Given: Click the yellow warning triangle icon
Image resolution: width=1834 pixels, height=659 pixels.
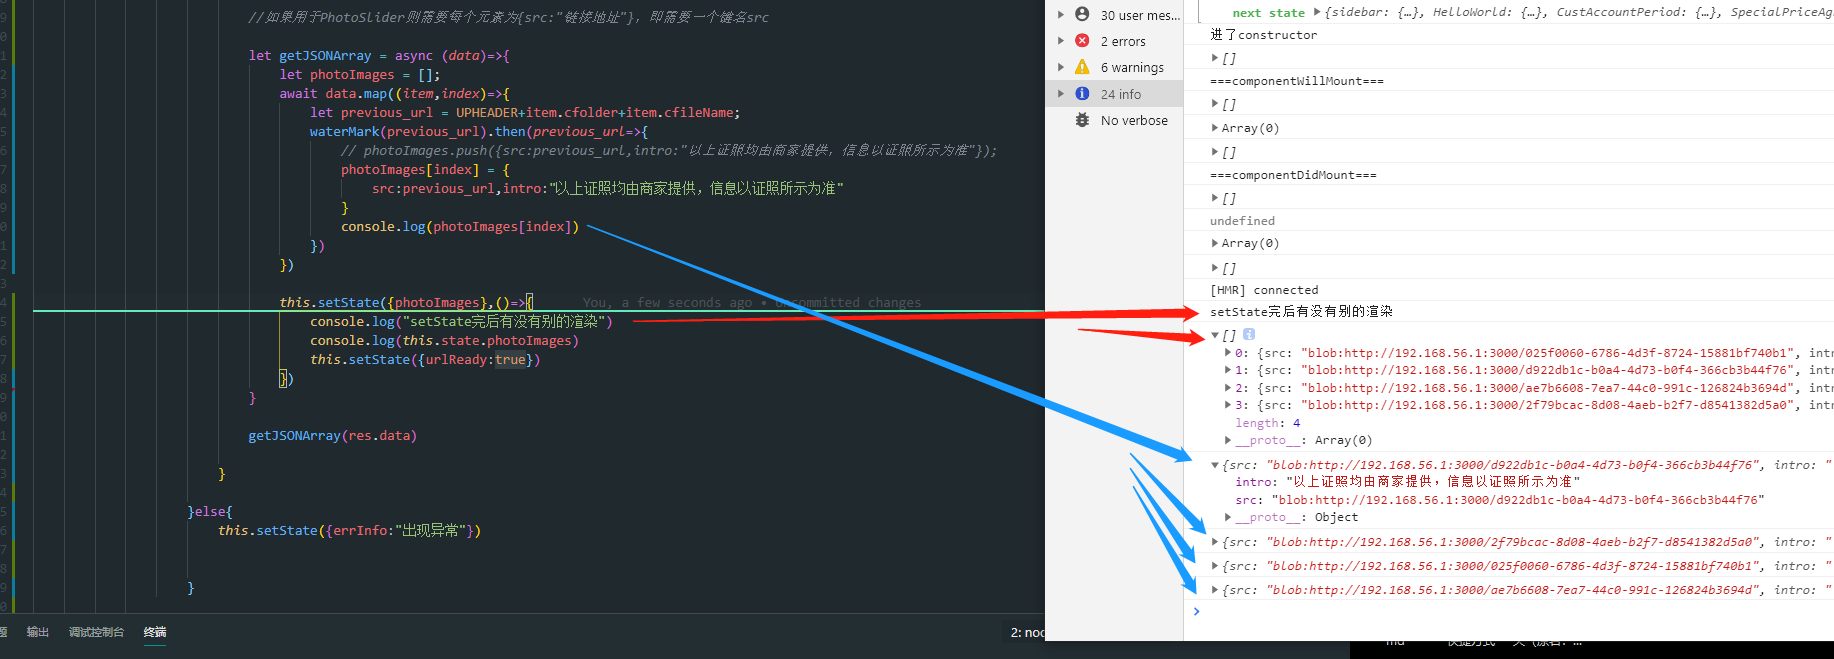Looking at the screenshot, I should (1082, 67).
